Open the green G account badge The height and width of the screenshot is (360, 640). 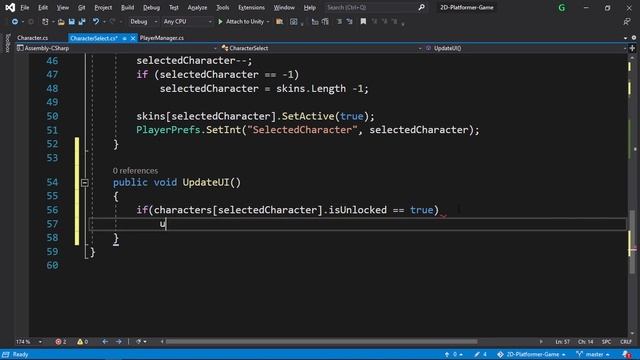[562, 7]
